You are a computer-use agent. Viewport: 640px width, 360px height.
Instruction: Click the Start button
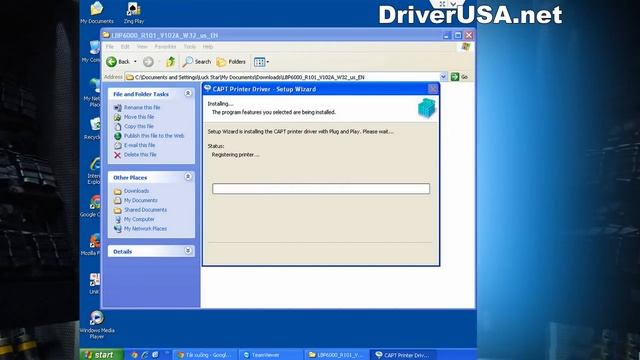click(x=101, y=355)
